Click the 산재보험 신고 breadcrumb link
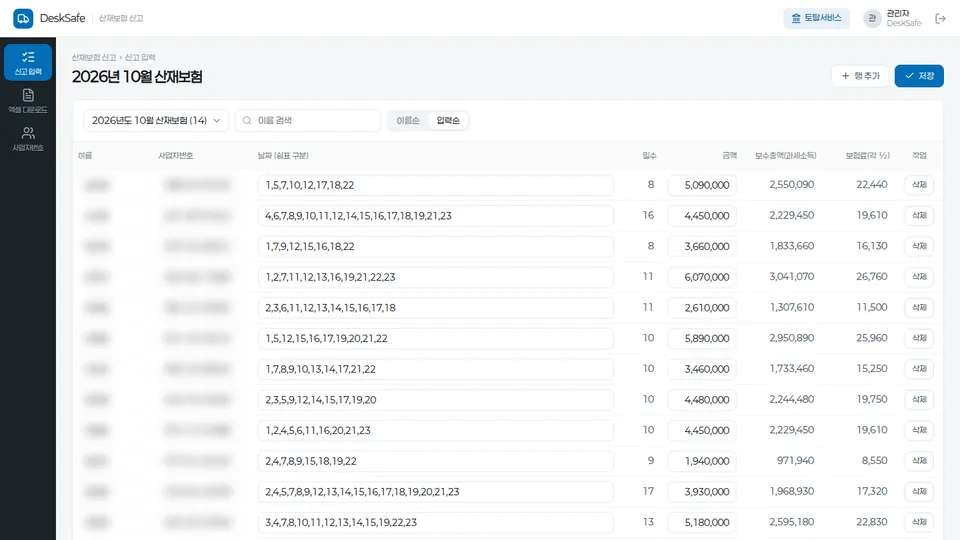This screenshot has height=540, width=960. coord(94,58)
